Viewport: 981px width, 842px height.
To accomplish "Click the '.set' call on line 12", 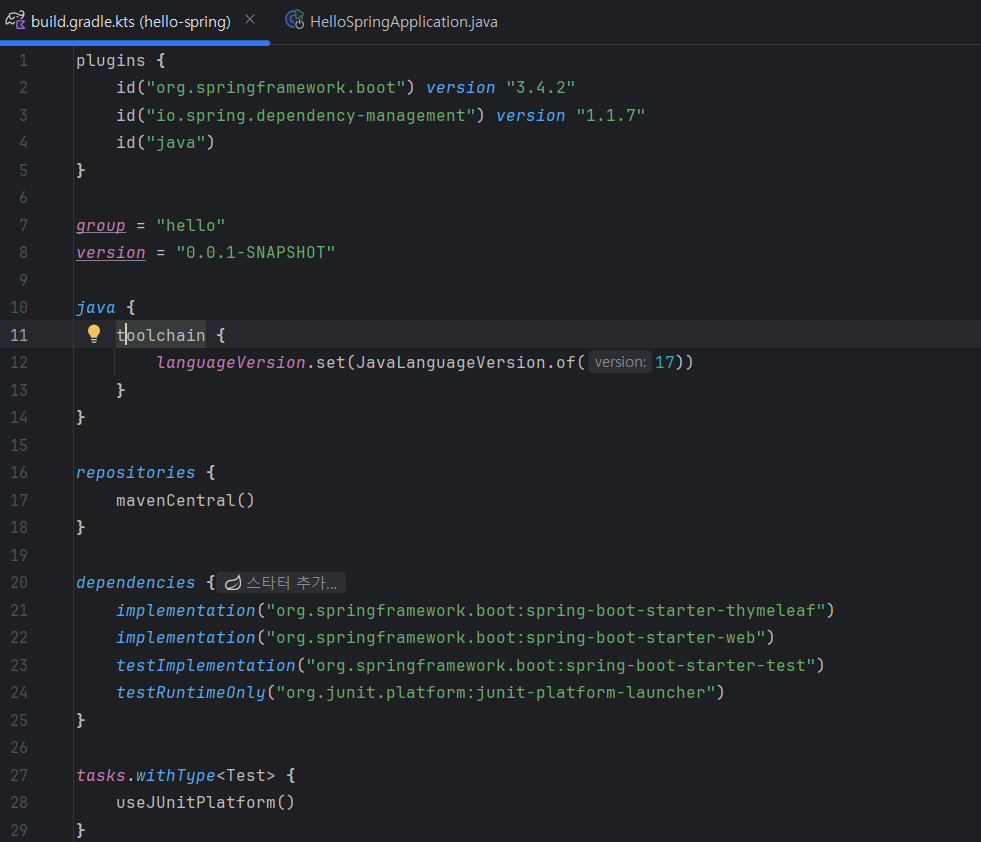I will (325, 363).
